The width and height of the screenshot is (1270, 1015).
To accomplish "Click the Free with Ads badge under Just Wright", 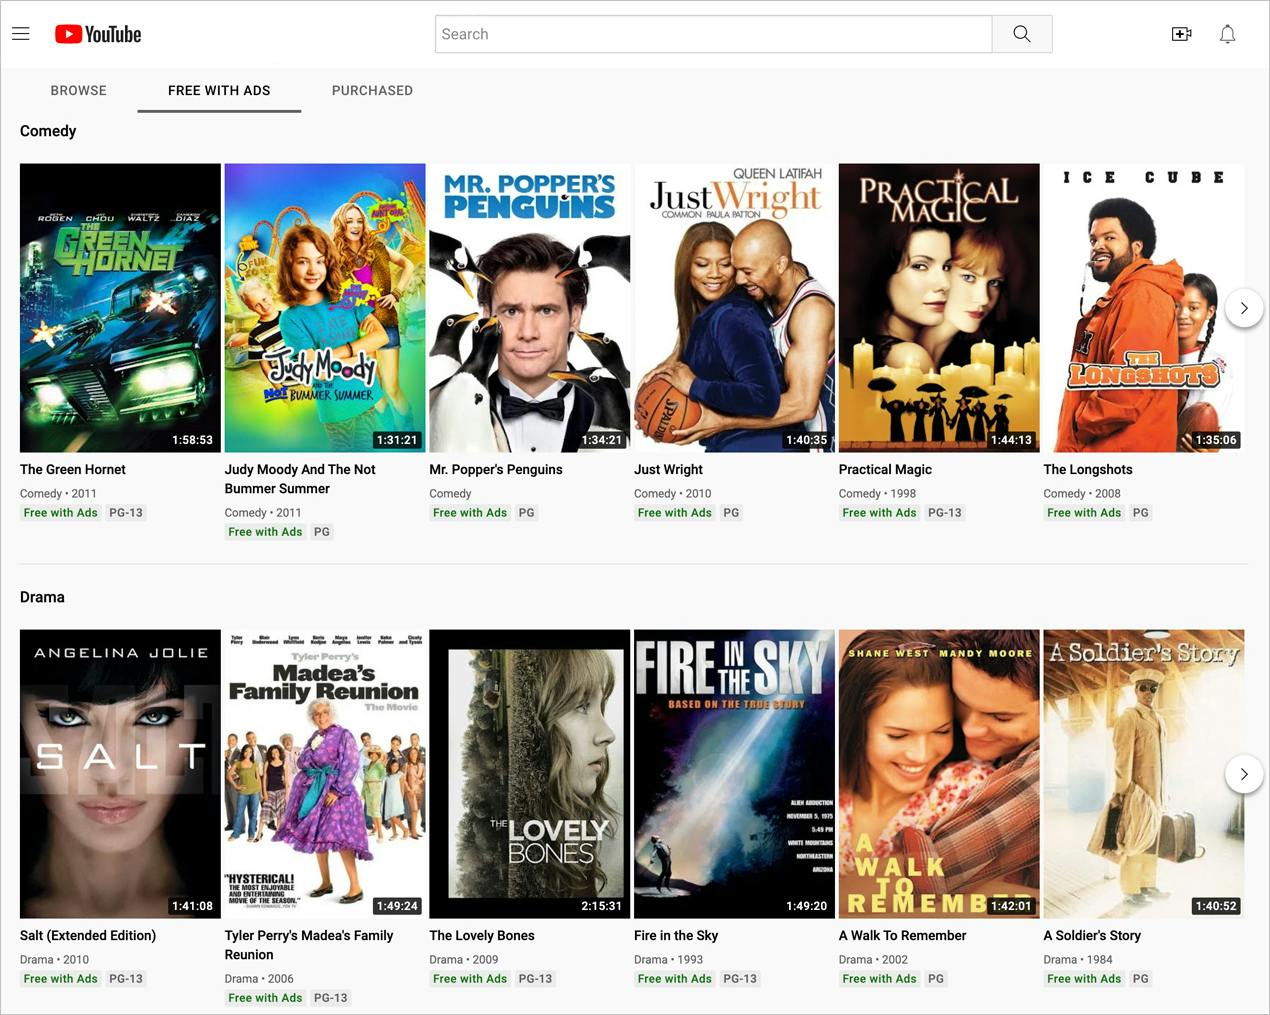I will pyautogui.click(x=674, y=512).
